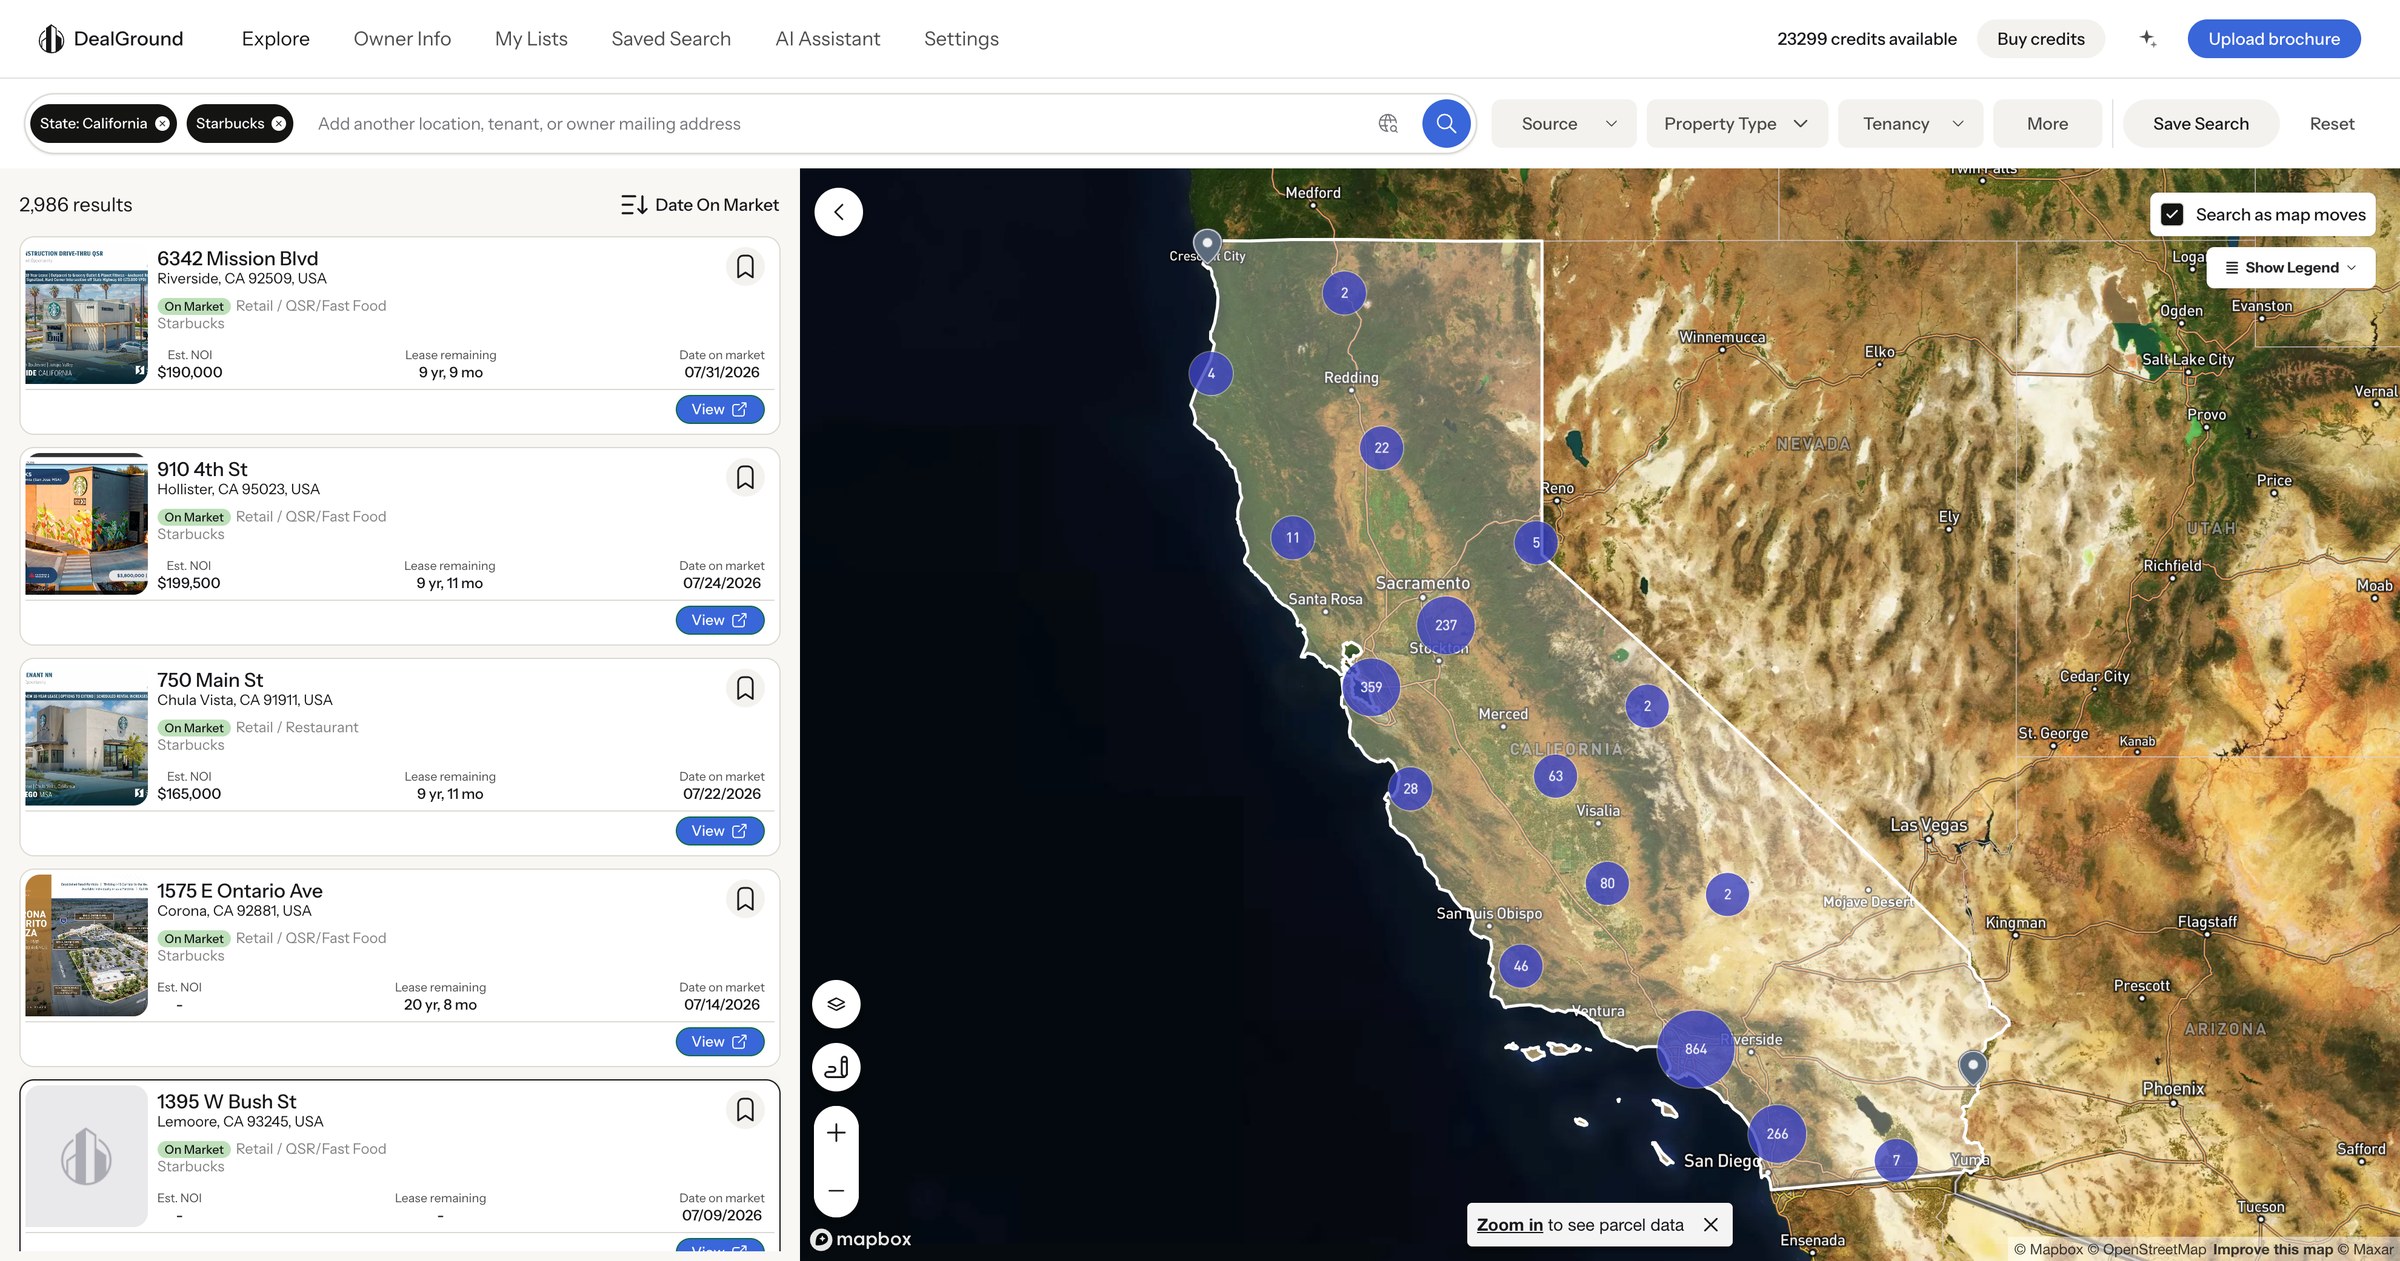Click the Zoom in parcel data link

pyautogui.click(x=1510, y=1225)
